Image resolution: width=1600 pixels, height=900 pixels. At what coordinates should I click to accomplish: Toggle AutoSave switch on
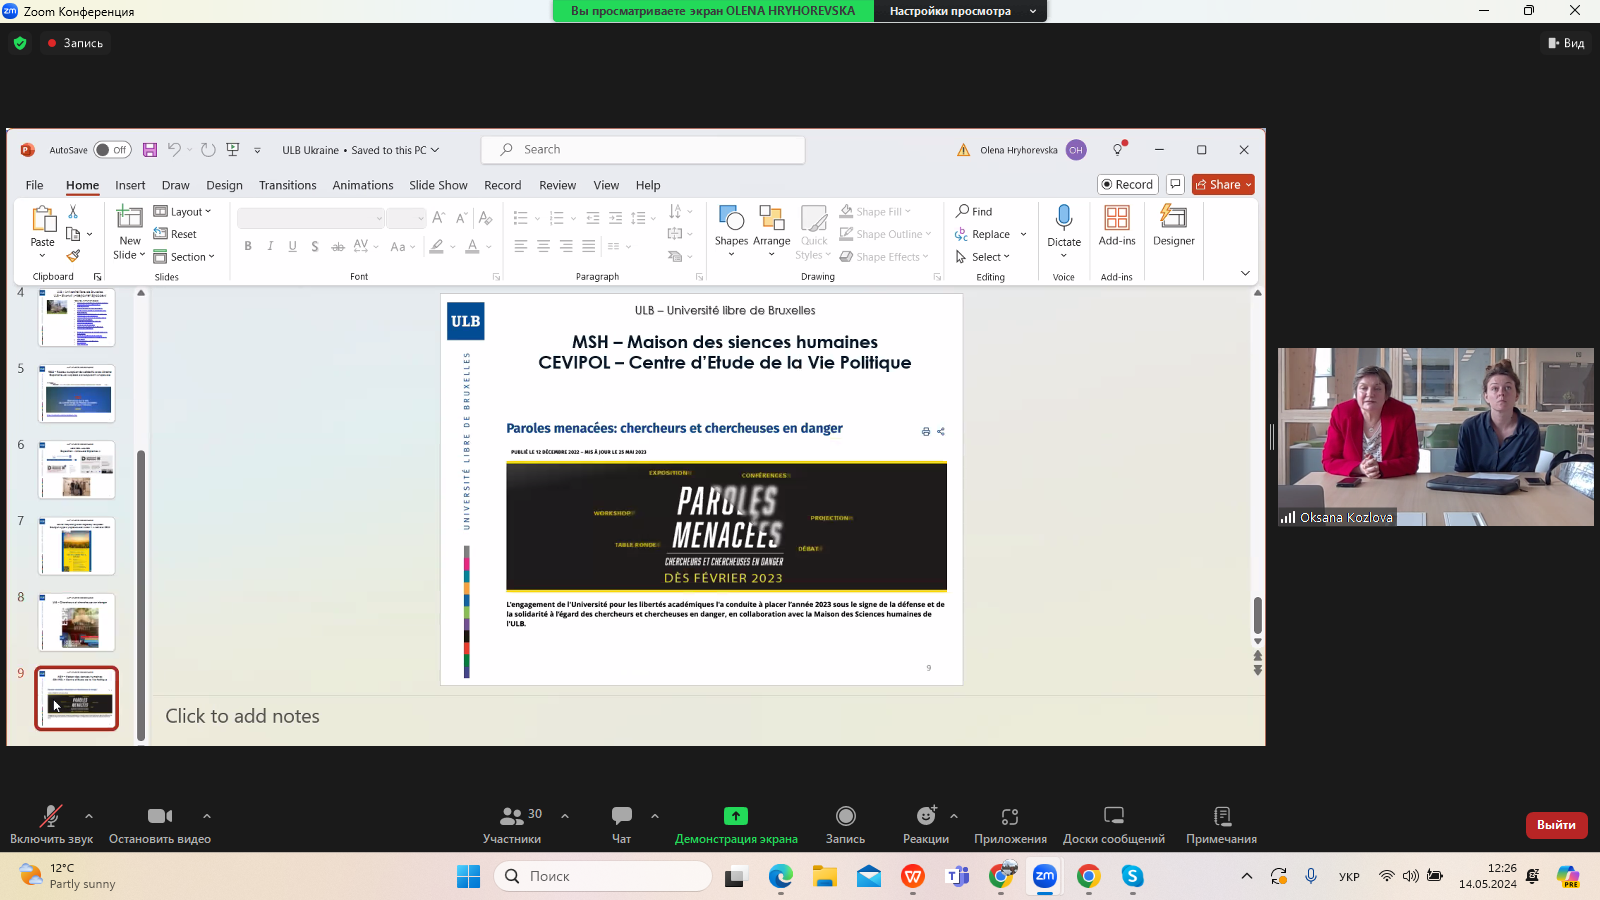(x=112, y=150)
